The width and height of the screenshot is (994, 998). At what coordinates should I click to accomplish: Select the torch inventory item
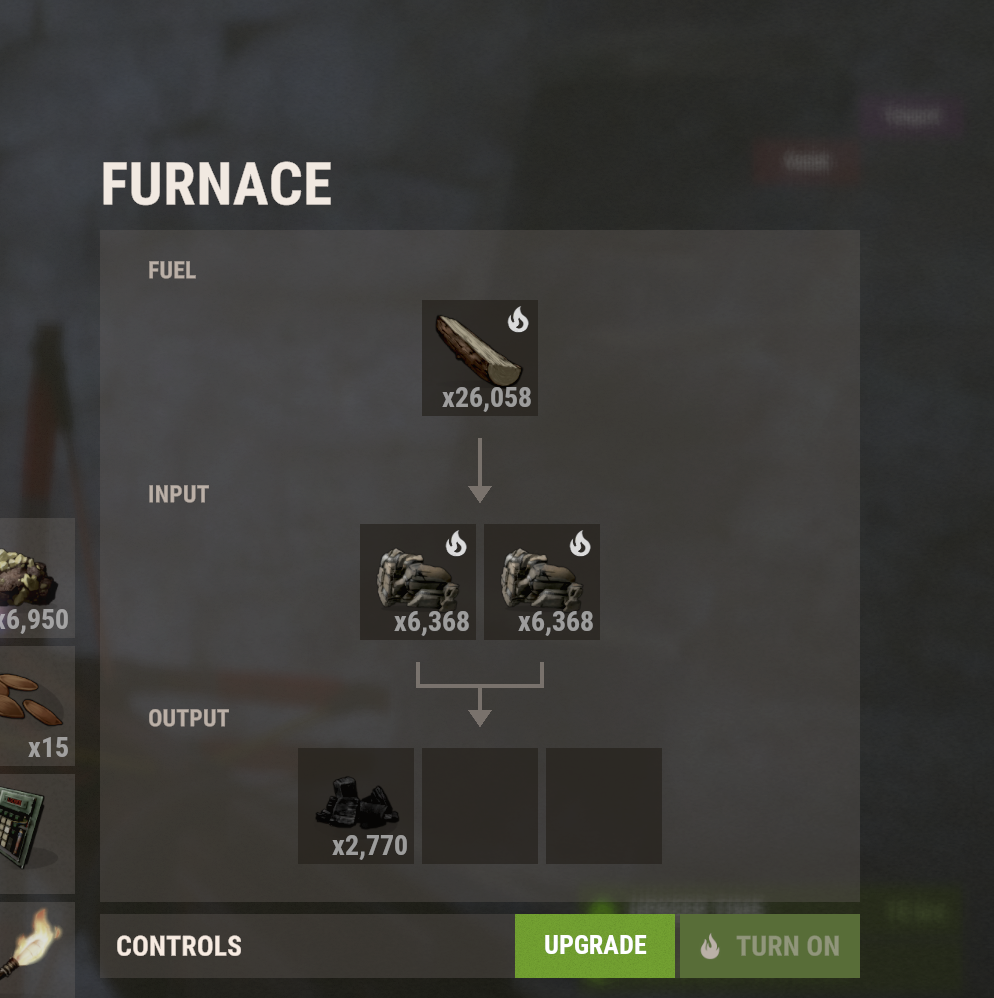tap(37, 950)
